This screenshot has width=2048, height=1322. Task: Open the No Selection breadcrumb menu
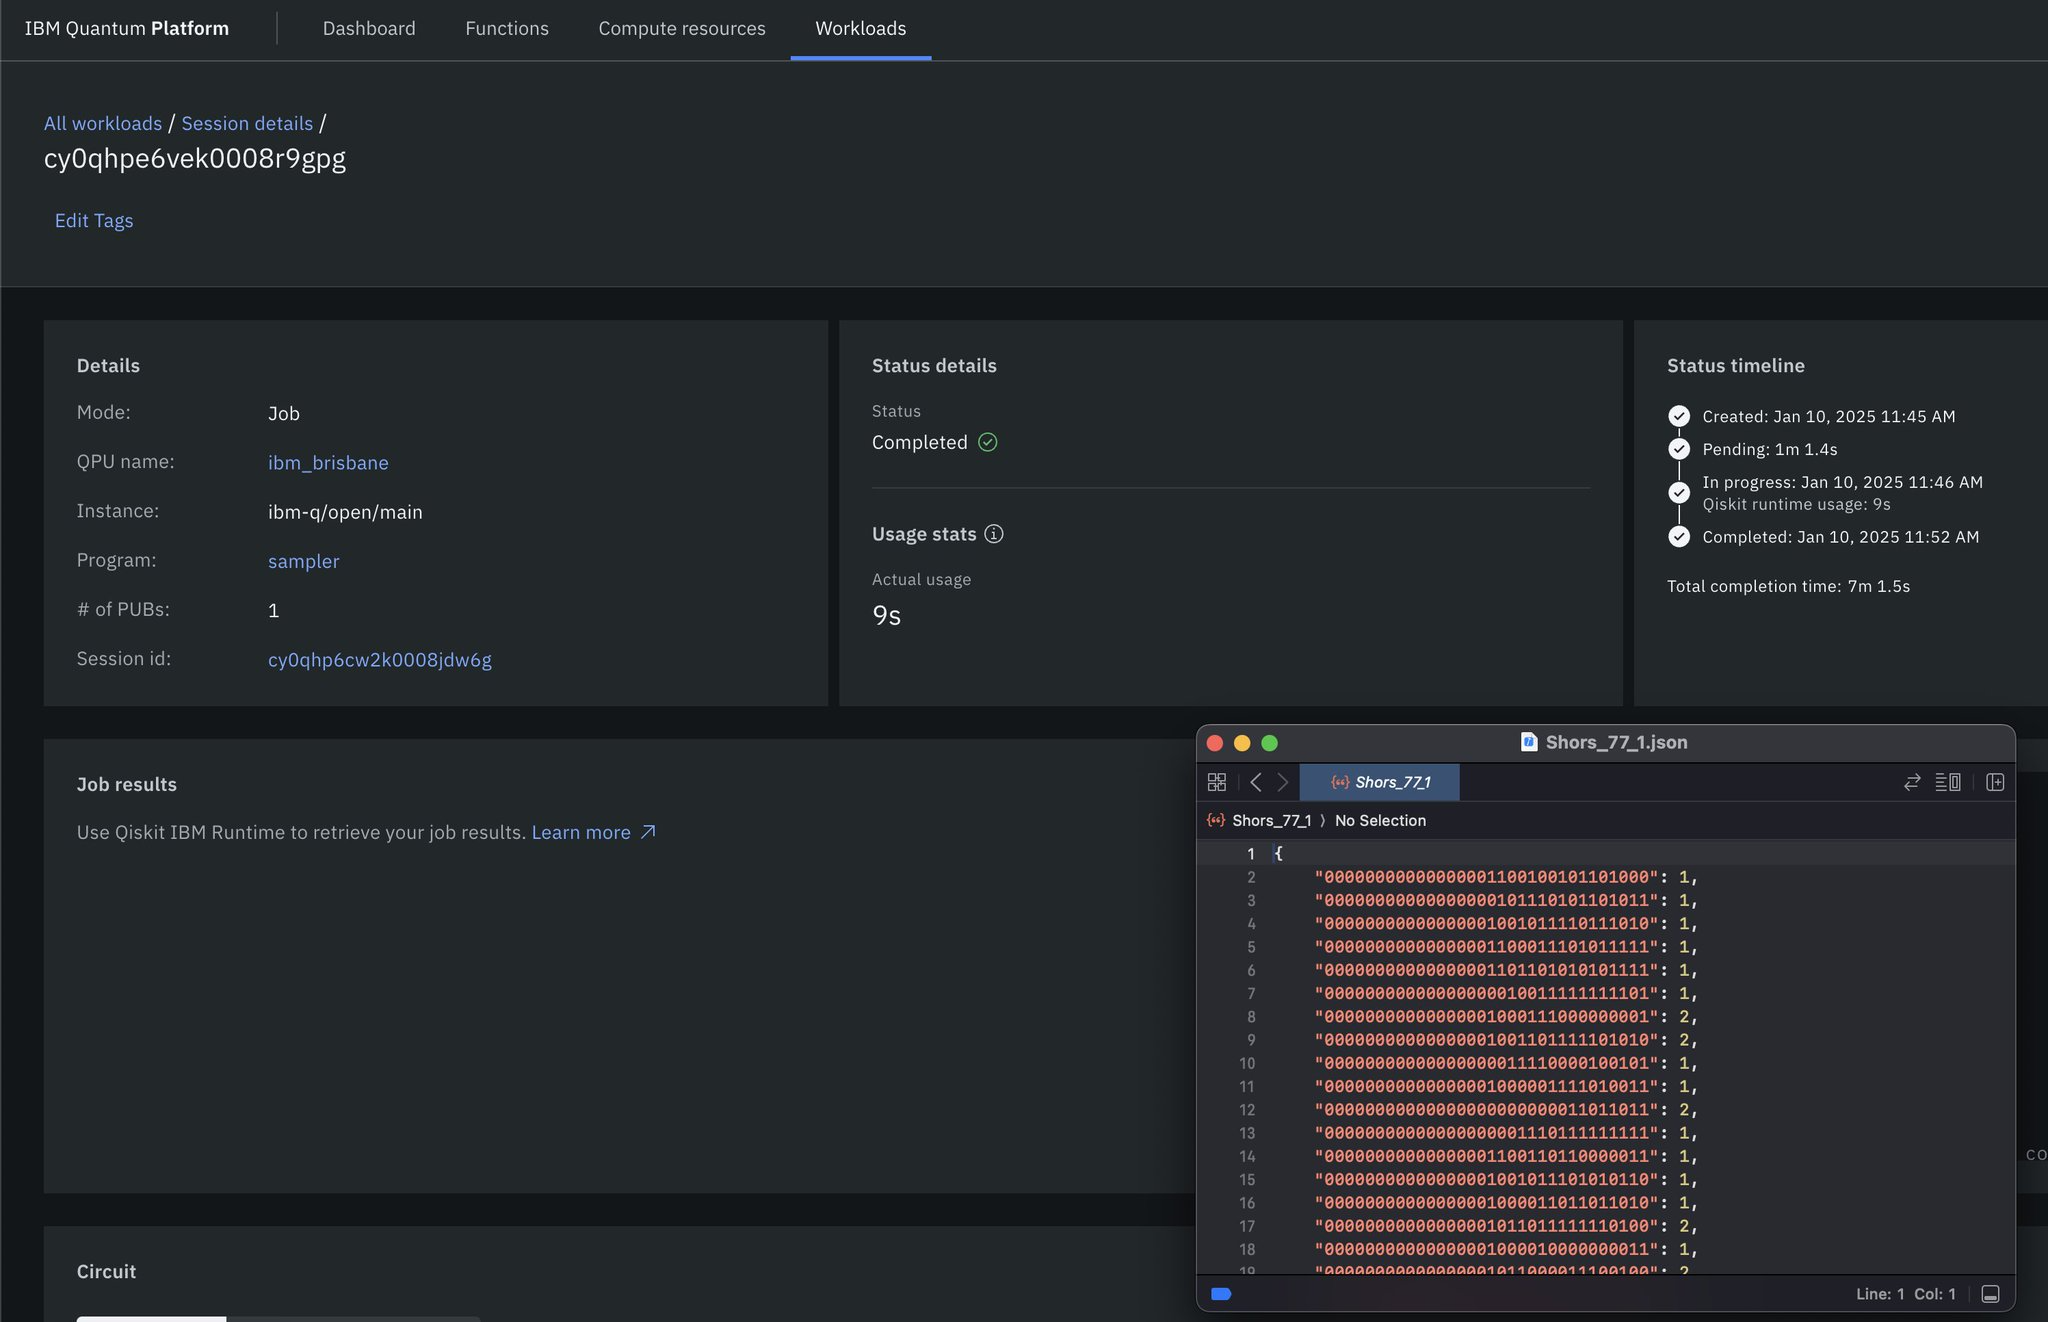point(1380,820)
